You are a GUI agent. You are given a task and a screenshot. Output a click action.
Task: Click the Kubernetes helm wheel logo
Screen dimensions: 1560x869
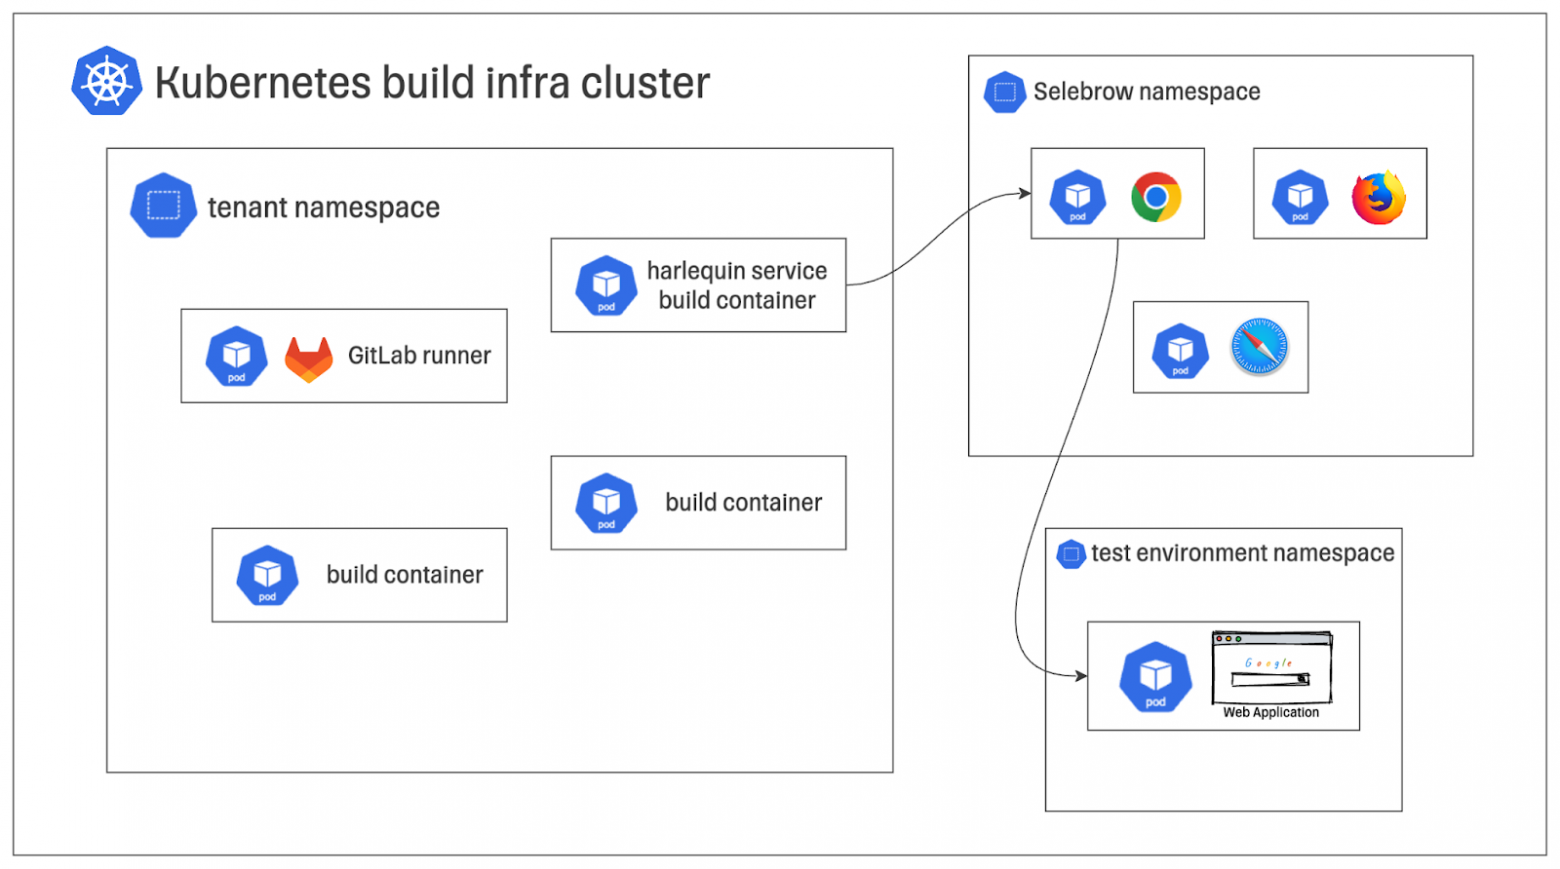coord(106,81)
